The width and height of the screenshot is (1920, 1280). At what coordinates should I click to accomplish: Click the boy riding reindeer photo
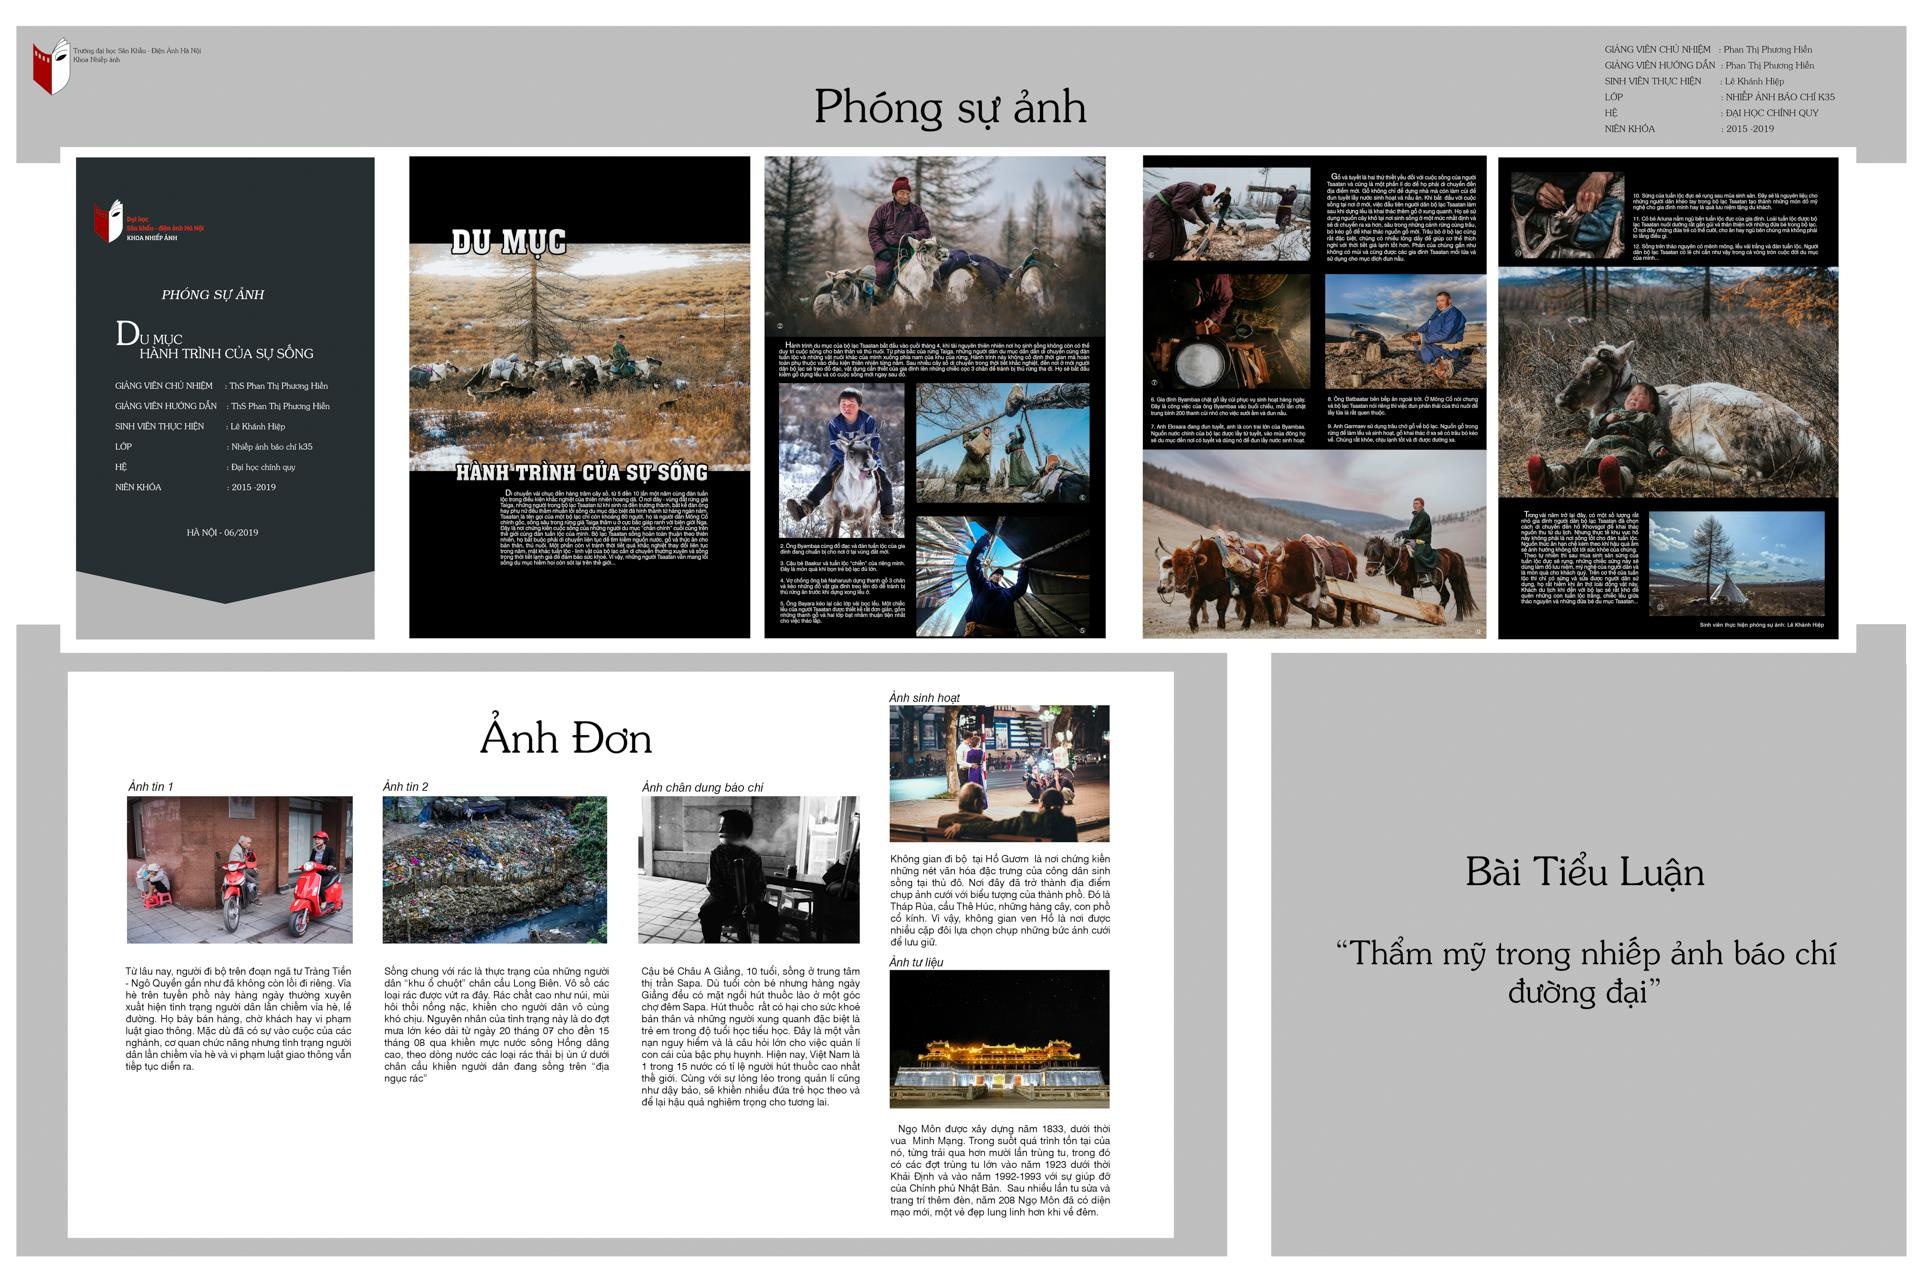point(841,461)
